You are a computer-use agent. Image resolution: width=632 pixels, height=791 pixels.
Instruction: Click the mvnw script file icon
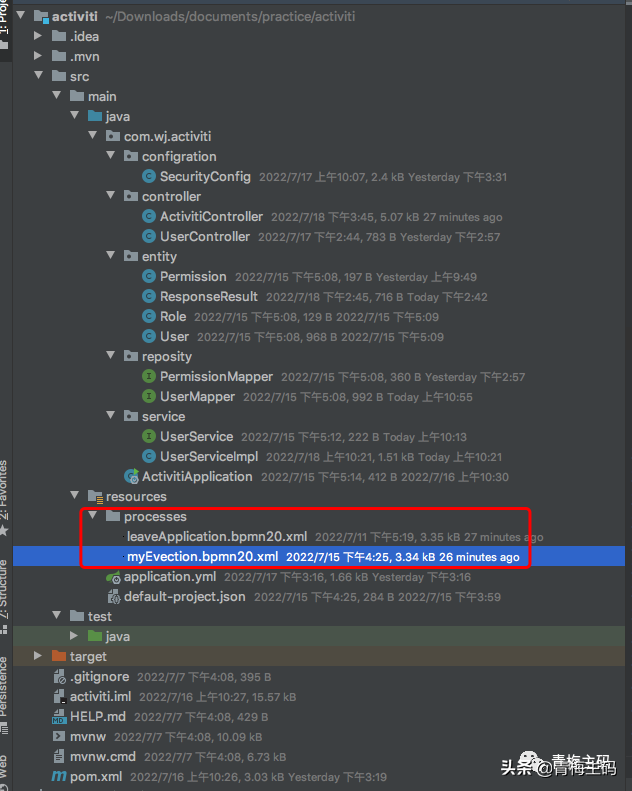point(59,736)
